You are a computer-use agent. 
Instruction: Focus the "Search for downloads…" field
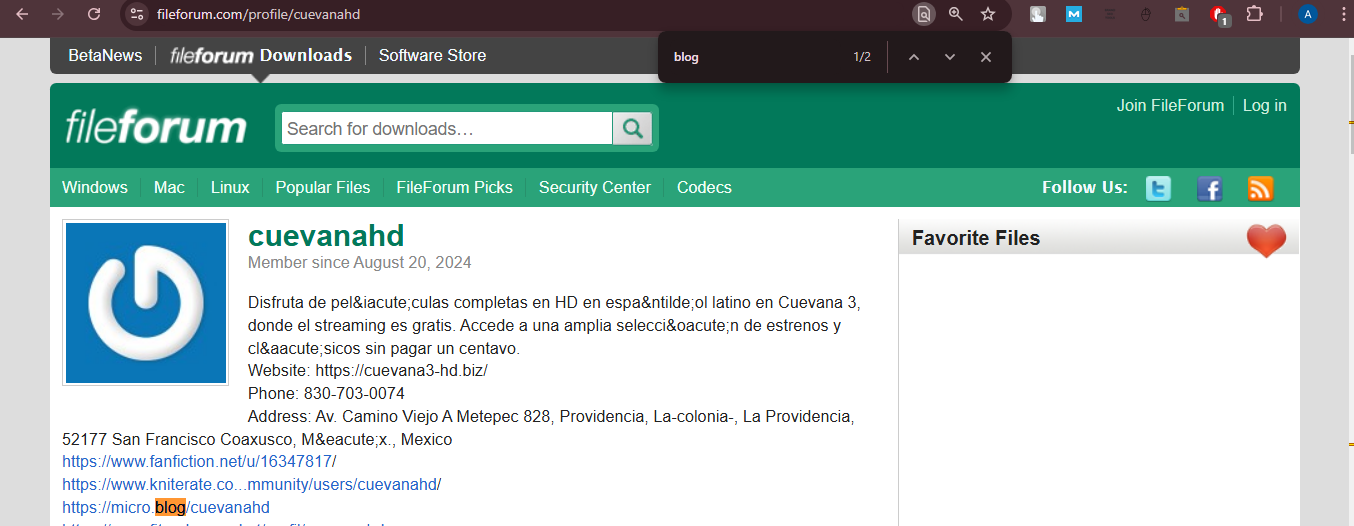(447, 128)
